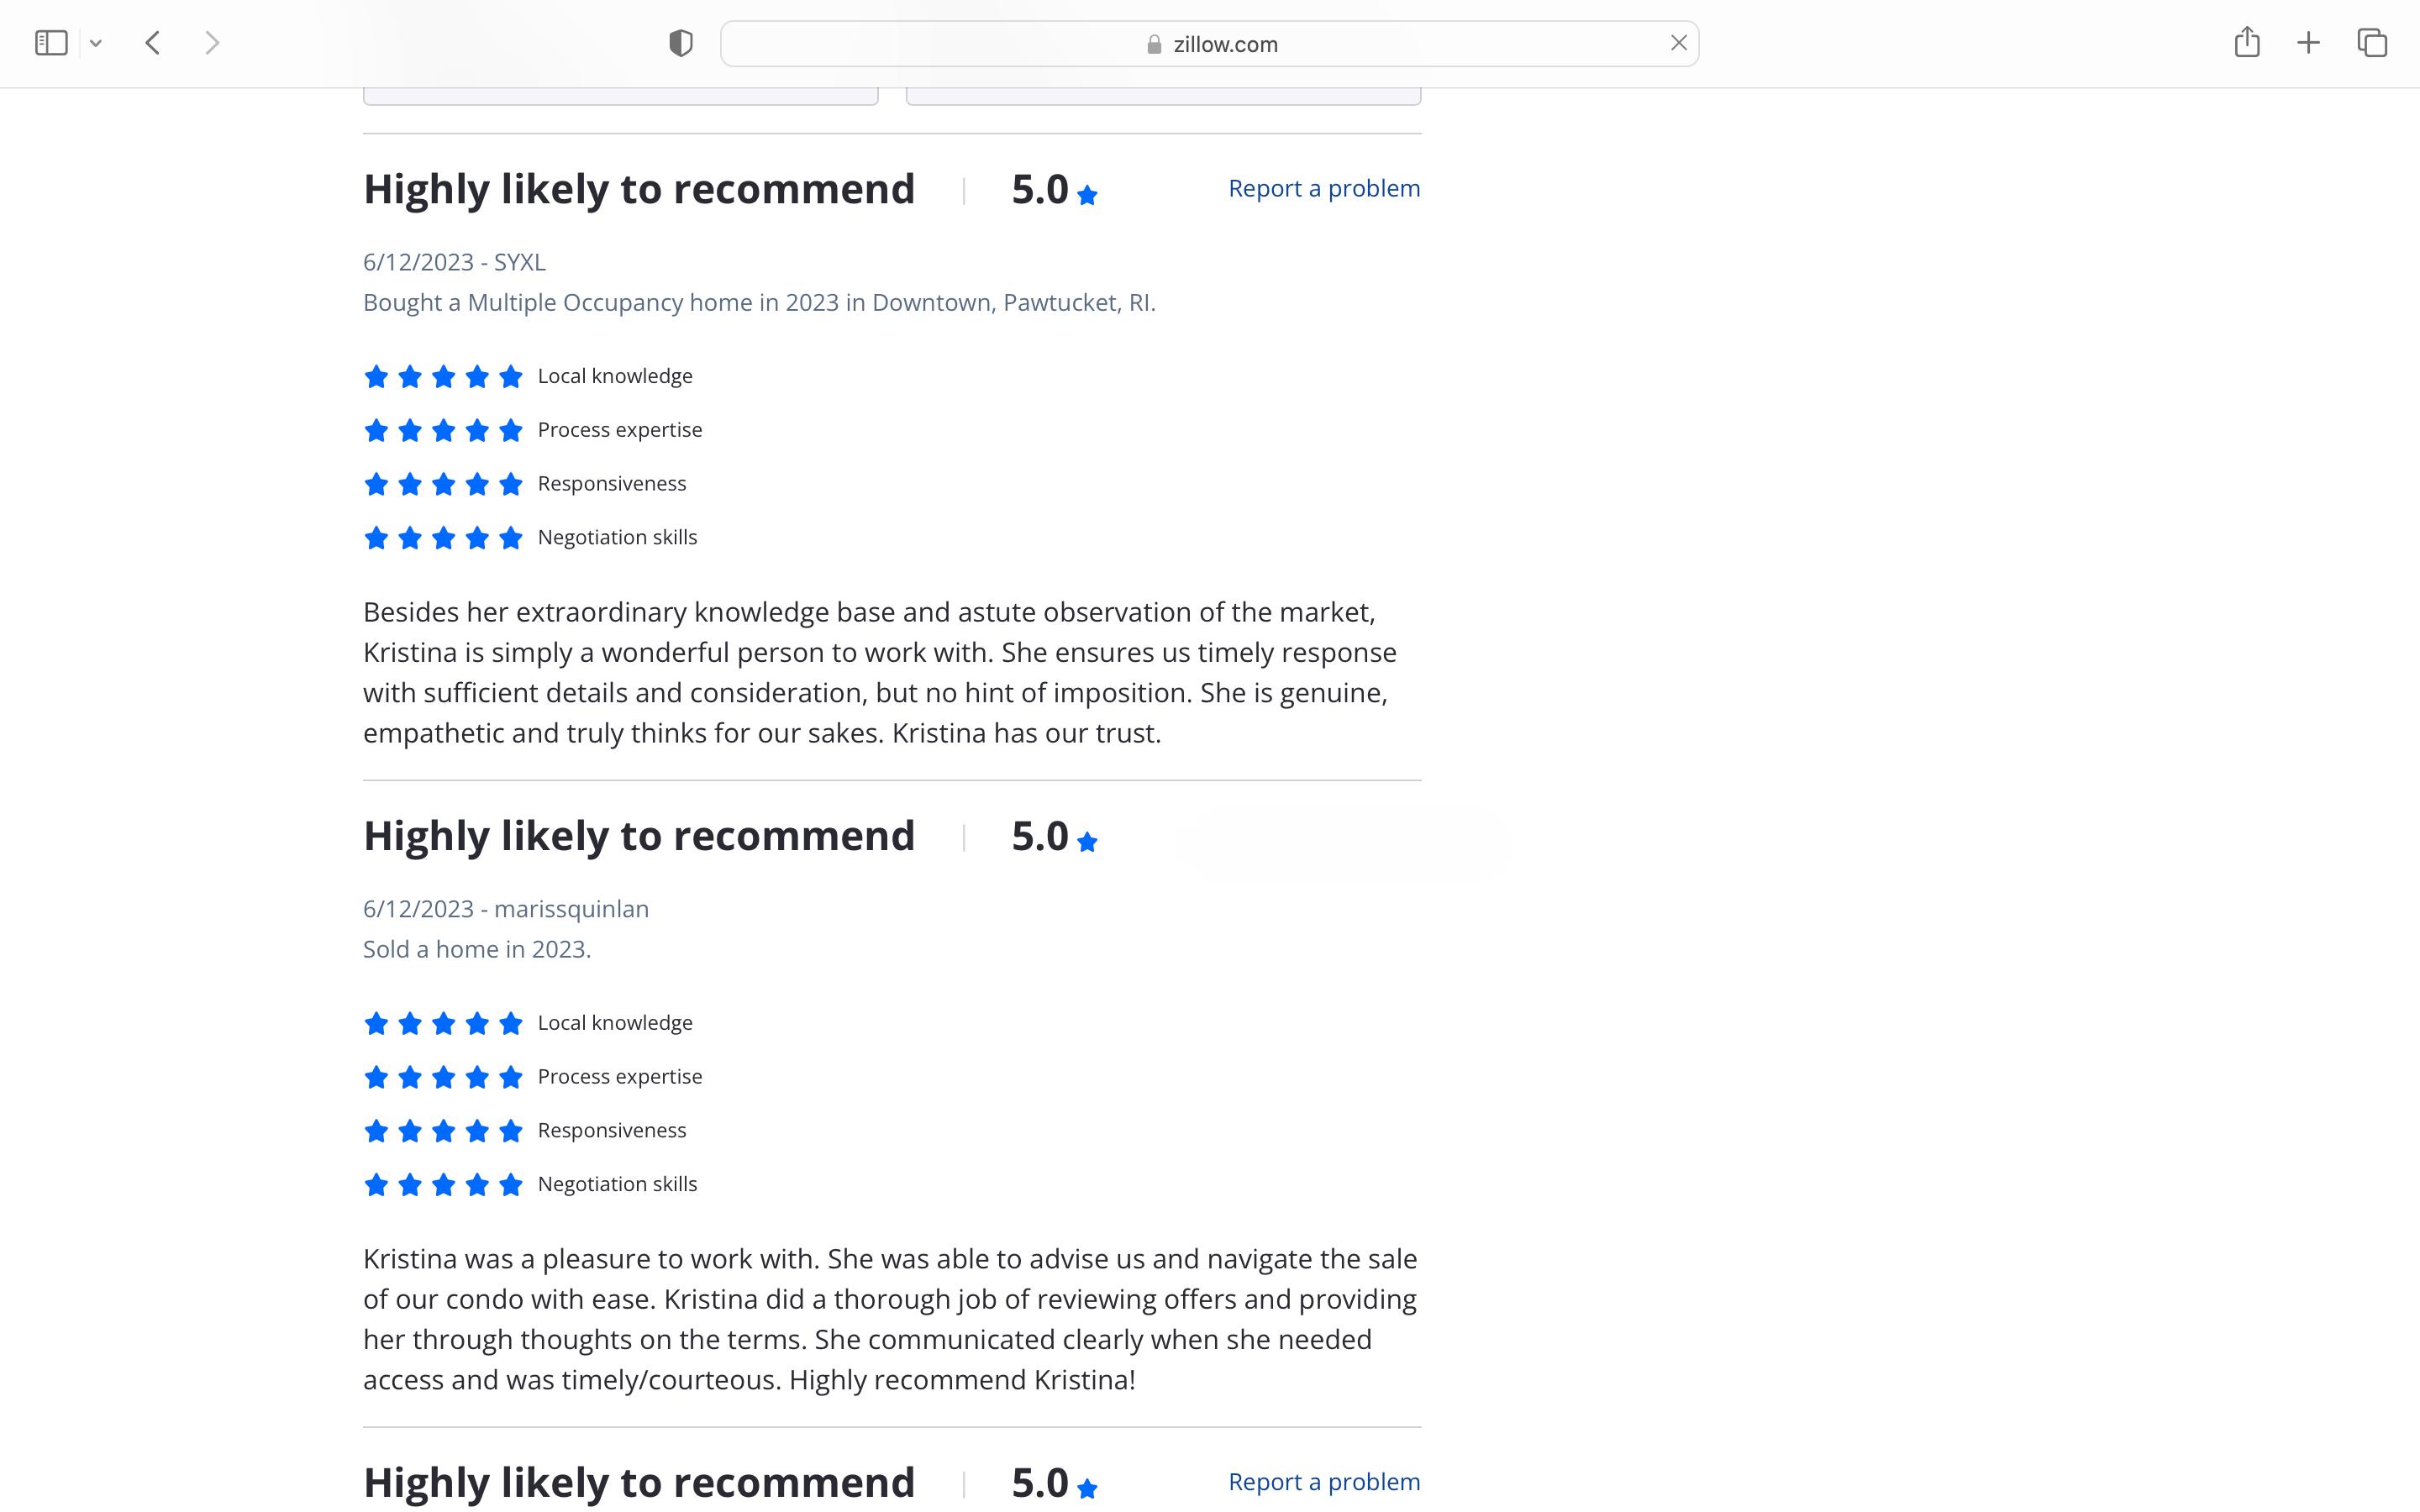Report a problem on the bottom review
This screenshot has width=2420, height=1512.
coord(1323,1481)
